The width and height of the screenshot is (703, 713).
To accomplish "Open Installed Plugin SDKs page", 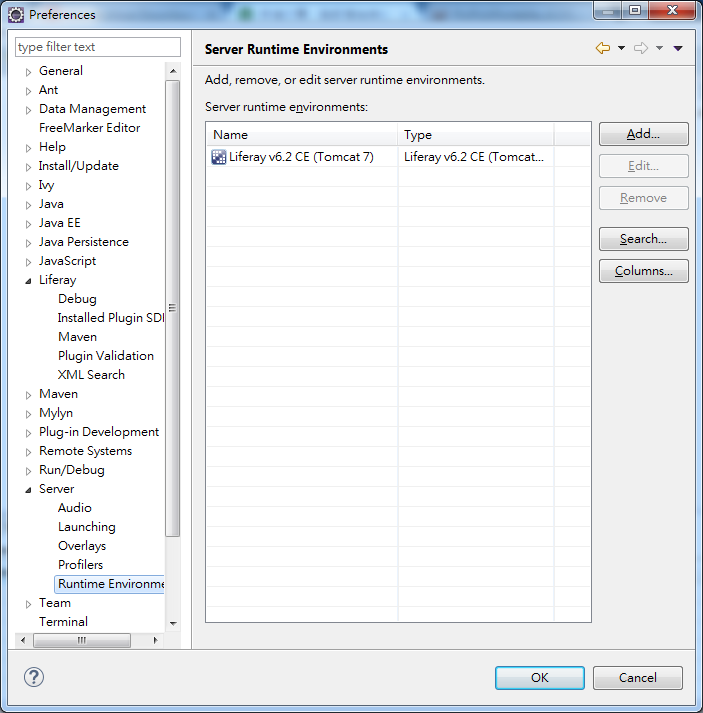I will pos(110,318).
